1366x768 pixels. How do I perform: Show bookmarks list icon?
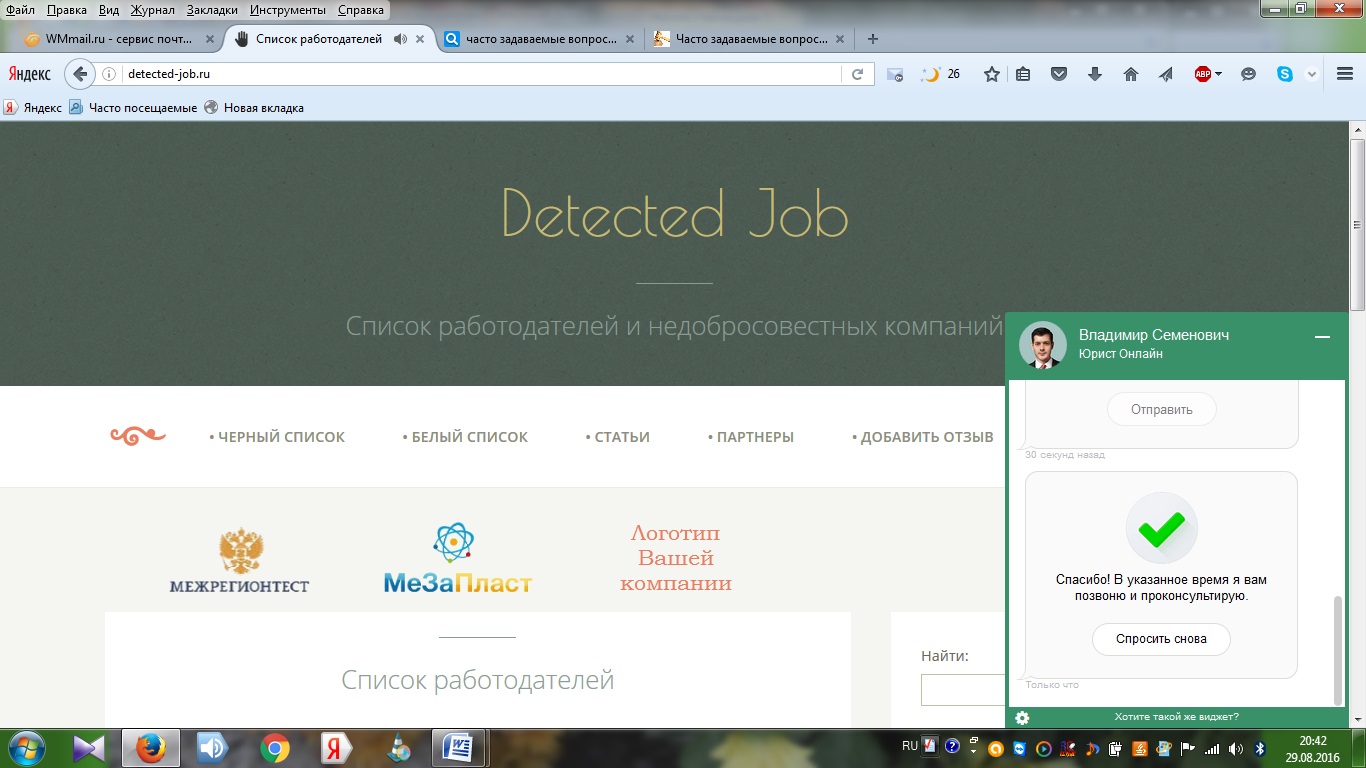pos(1023,74)
